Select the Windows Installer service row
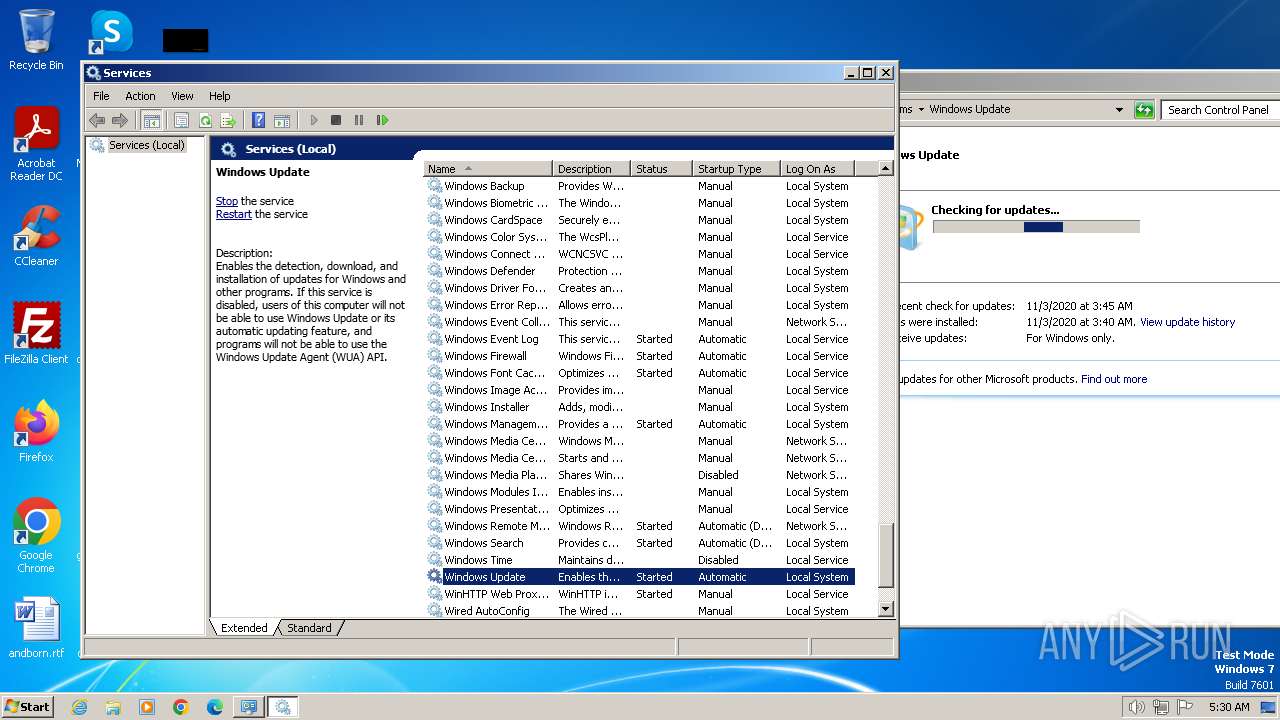Image resolution: width=1280 pixels, height=720 pixels. click(640, 407)
